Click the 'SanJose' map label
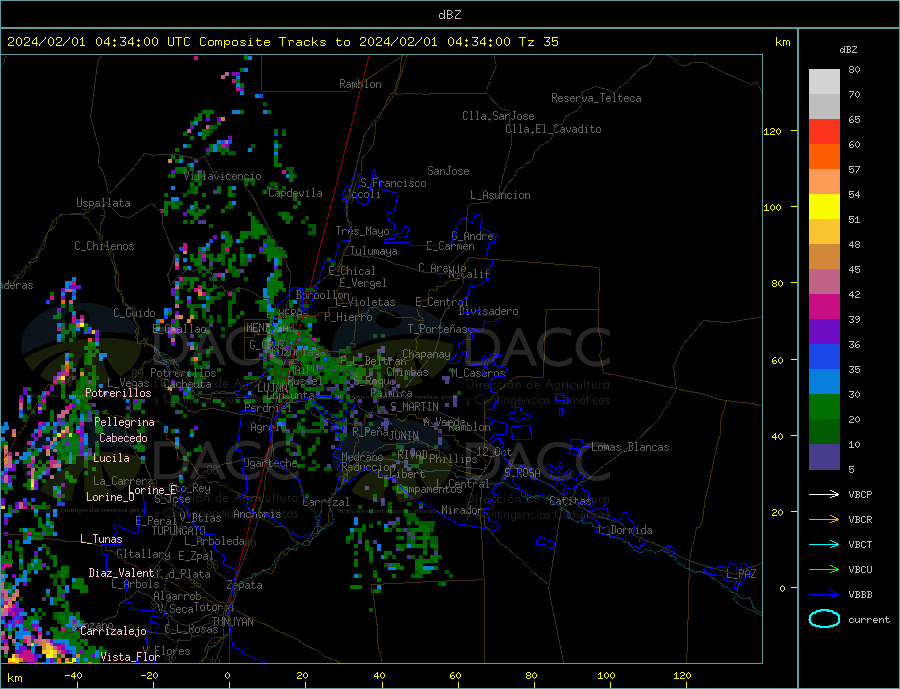The height and width of the screenshot is (689, 900). [448, 171]
